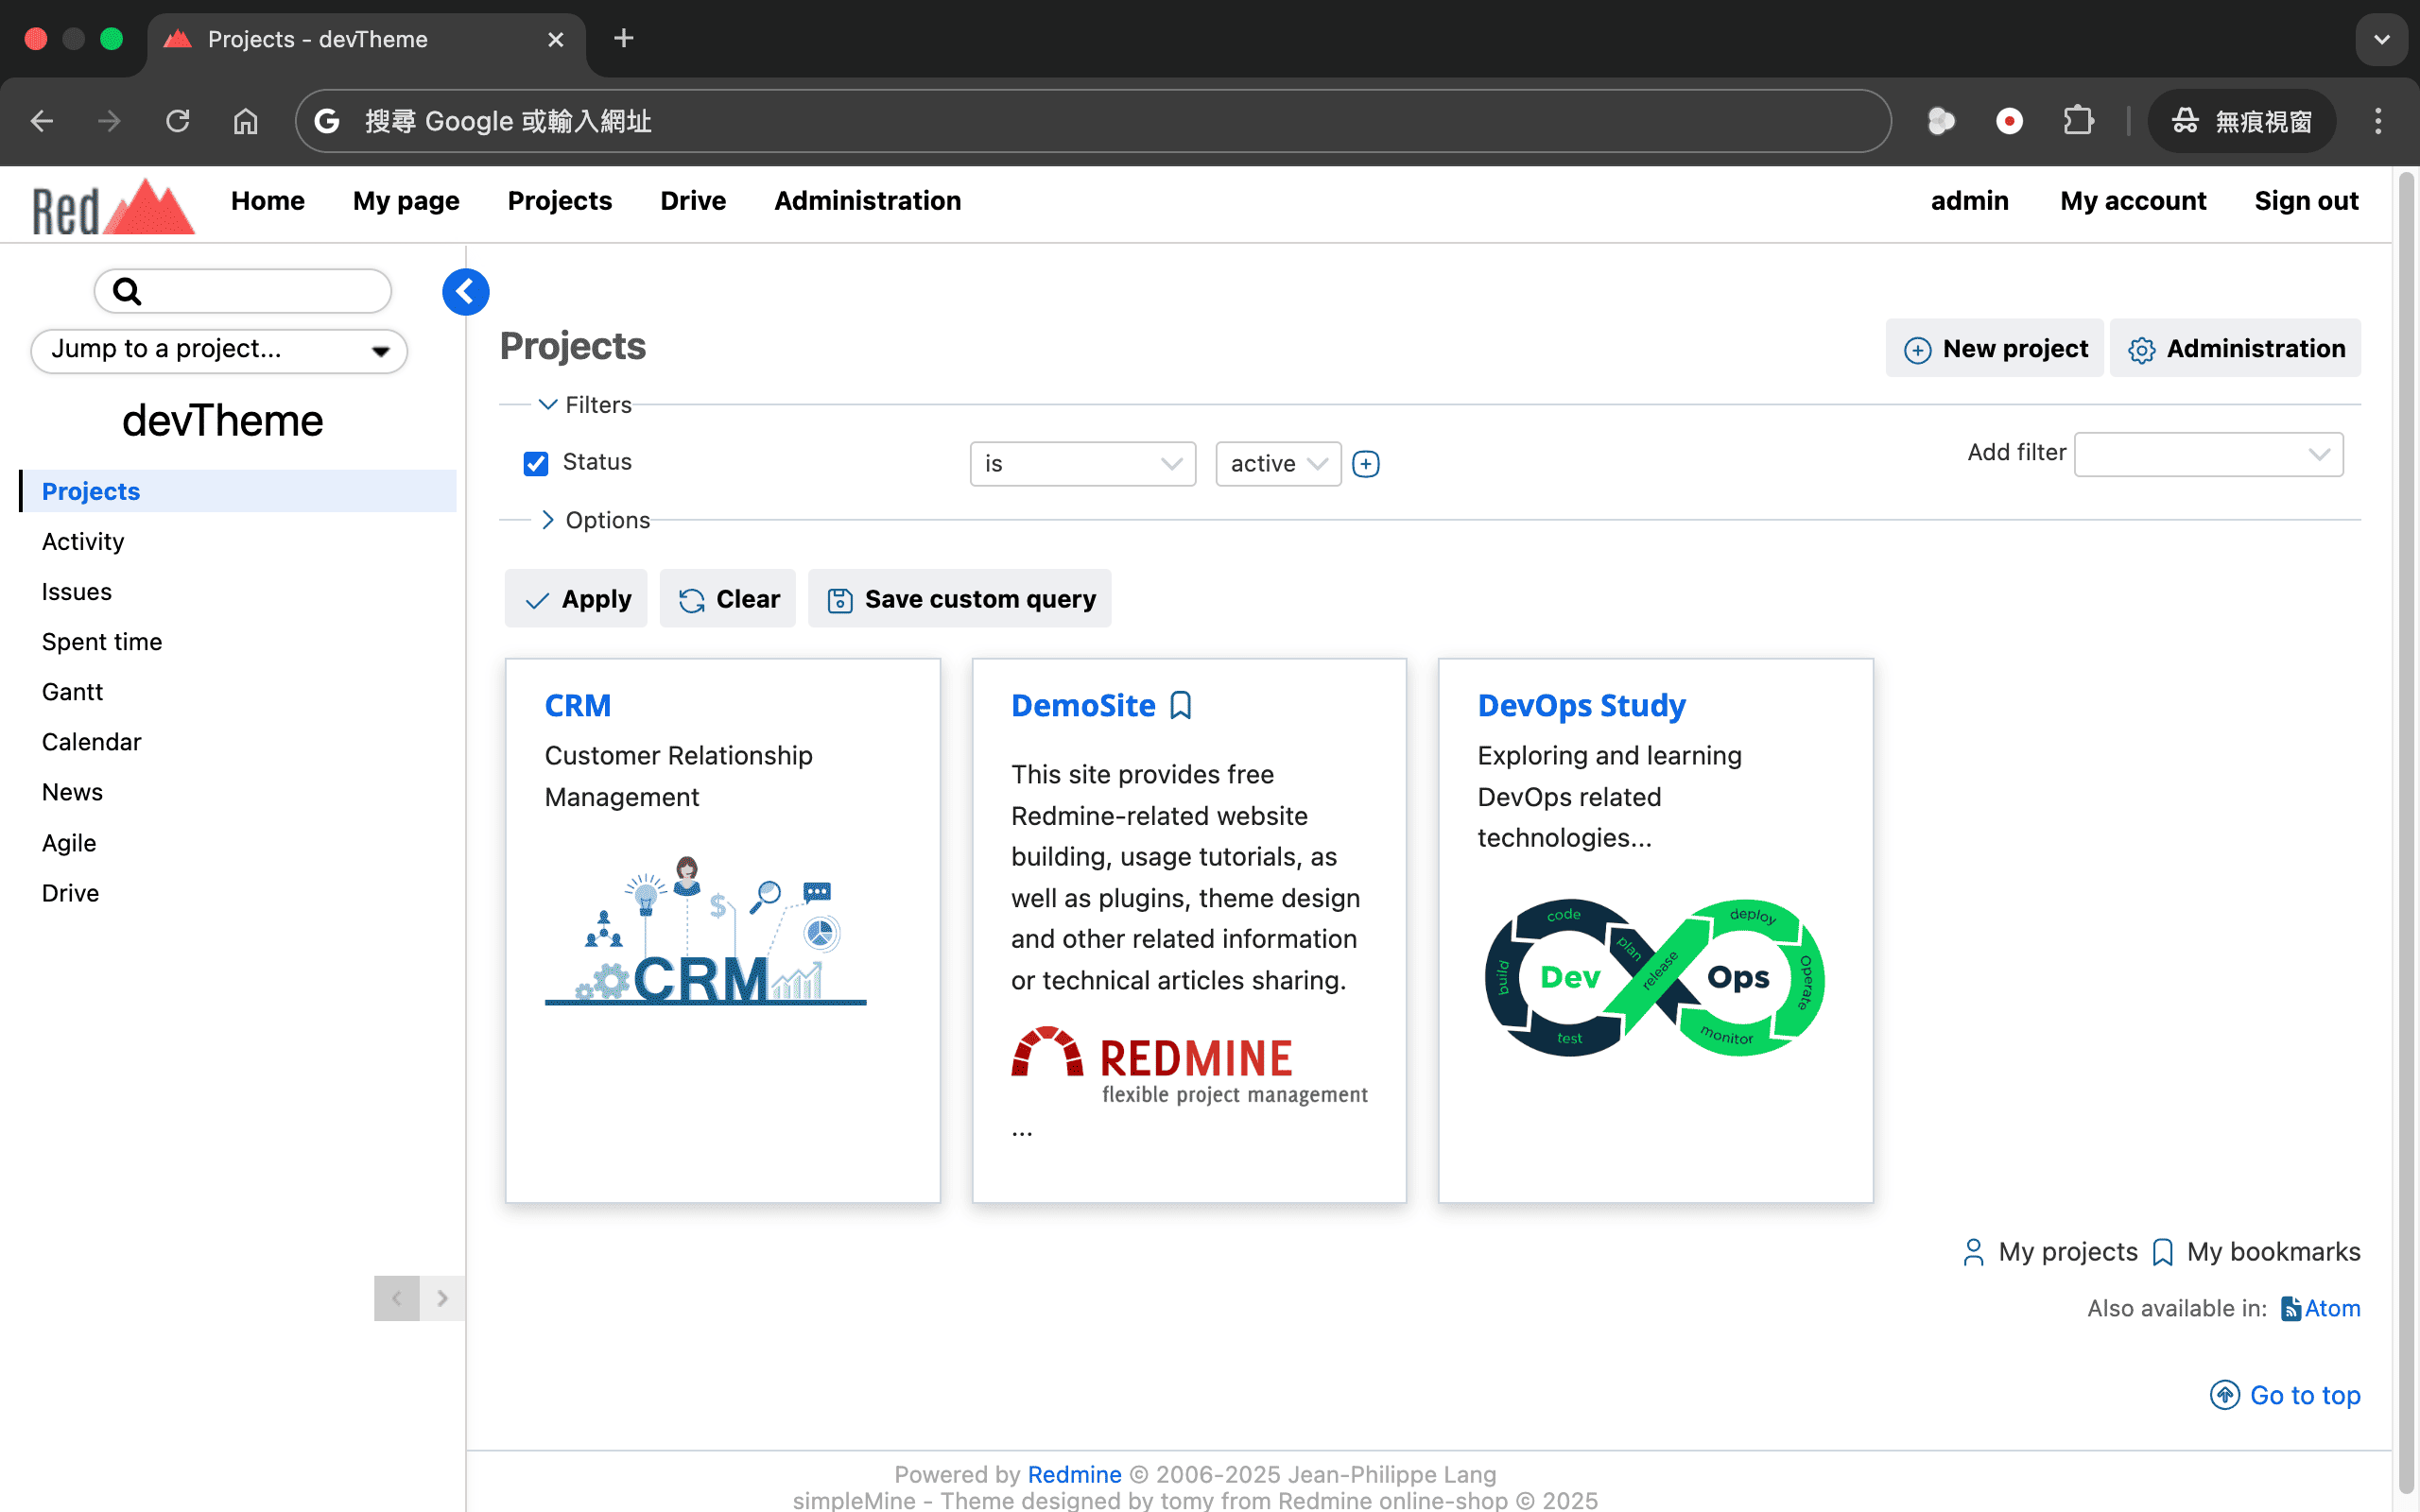2420x1512 pixels.
Task: Click the Go to top arrow icon
Action: (x=2224, y=1394)
